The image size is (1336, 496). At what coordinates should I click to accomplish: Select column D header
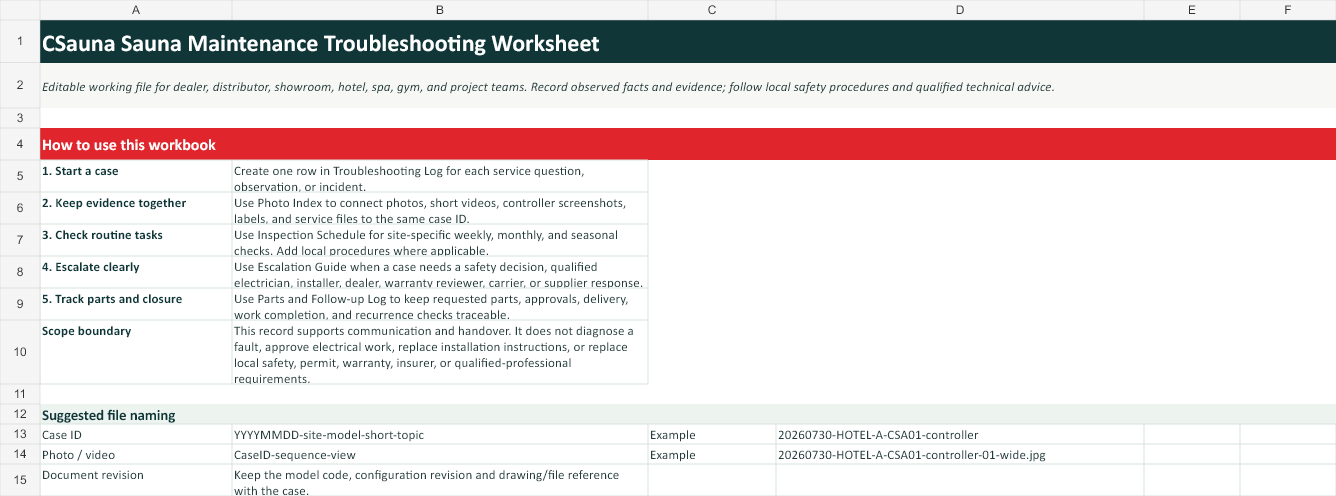point(960,10)
